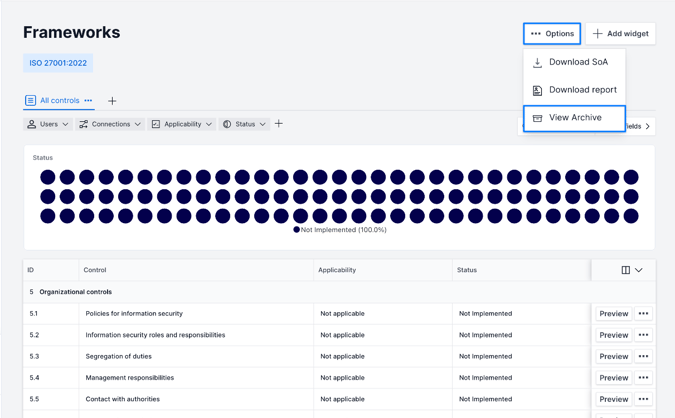Open more actions for control 5.2
This screenshot has width=675, height=418.
(x=644, y=335)
